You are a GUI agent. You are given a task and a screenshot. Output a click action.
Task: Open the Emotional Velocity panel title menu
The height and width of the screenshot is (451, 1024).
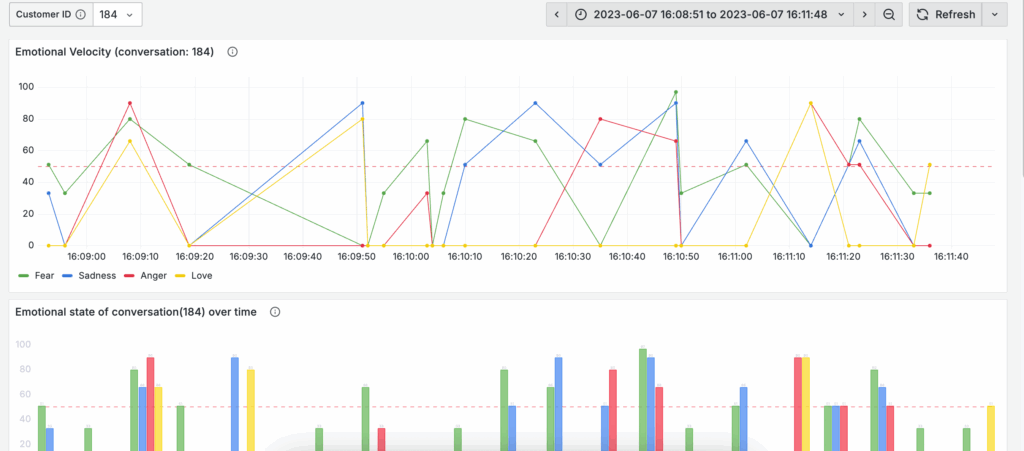(x=114, y=52)
